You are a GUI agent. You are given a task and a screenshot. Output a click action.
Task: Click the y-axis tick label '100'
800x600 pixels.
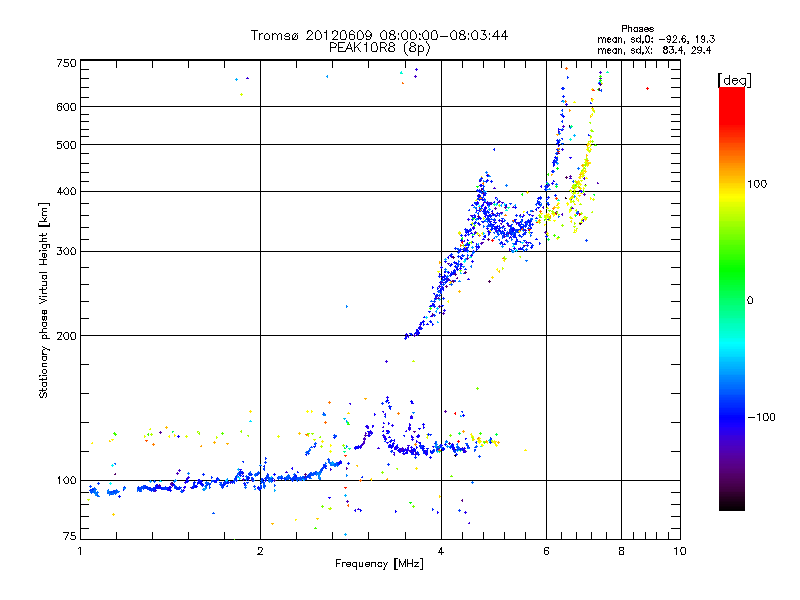click(67, 480)
